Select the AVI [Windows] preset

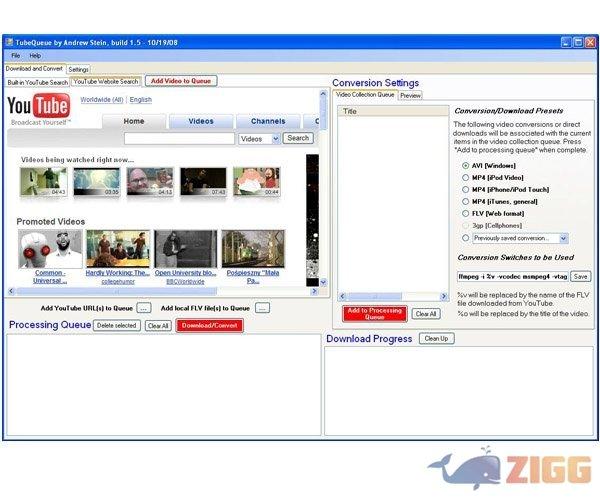click(x=465, y=165)
